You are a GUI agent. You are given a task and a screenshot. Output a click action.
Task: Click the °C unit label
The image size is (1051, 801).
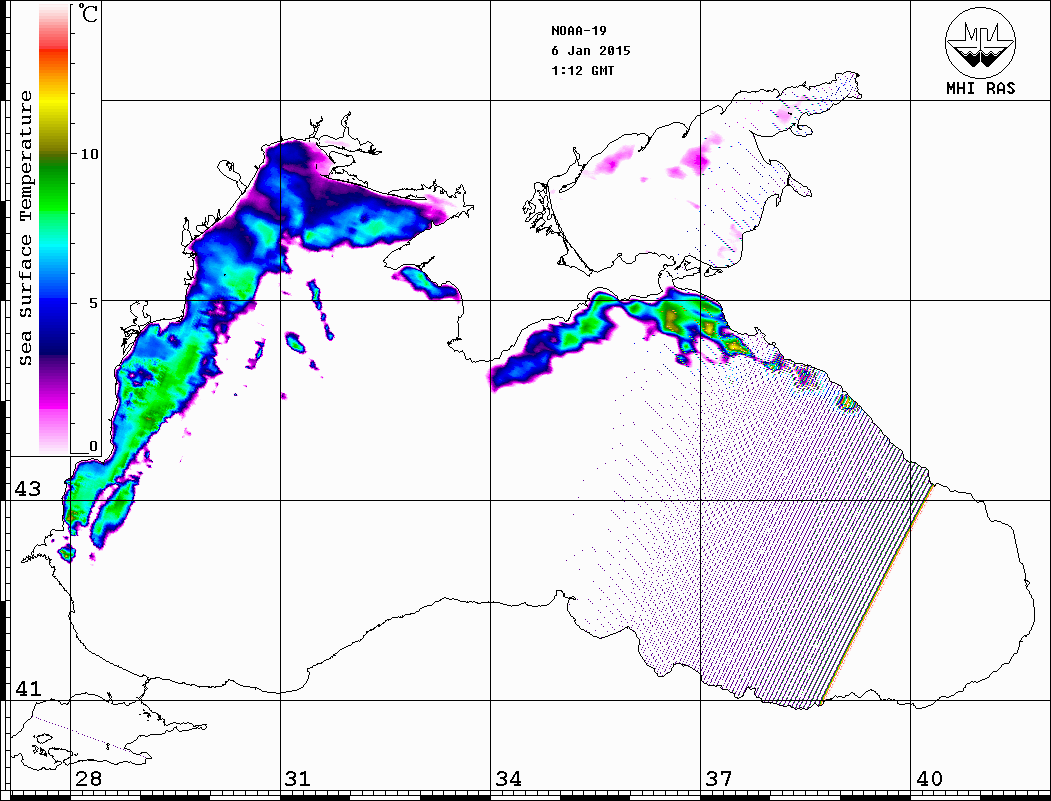[89, 16]
